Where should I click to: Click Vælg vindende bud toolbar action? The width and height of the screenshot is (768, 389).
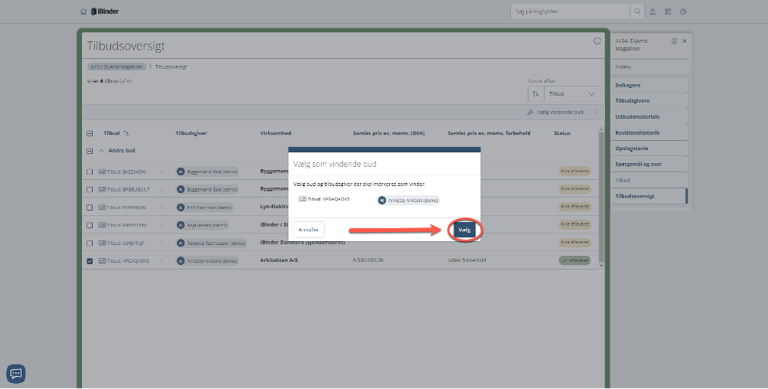coord(555,112)
